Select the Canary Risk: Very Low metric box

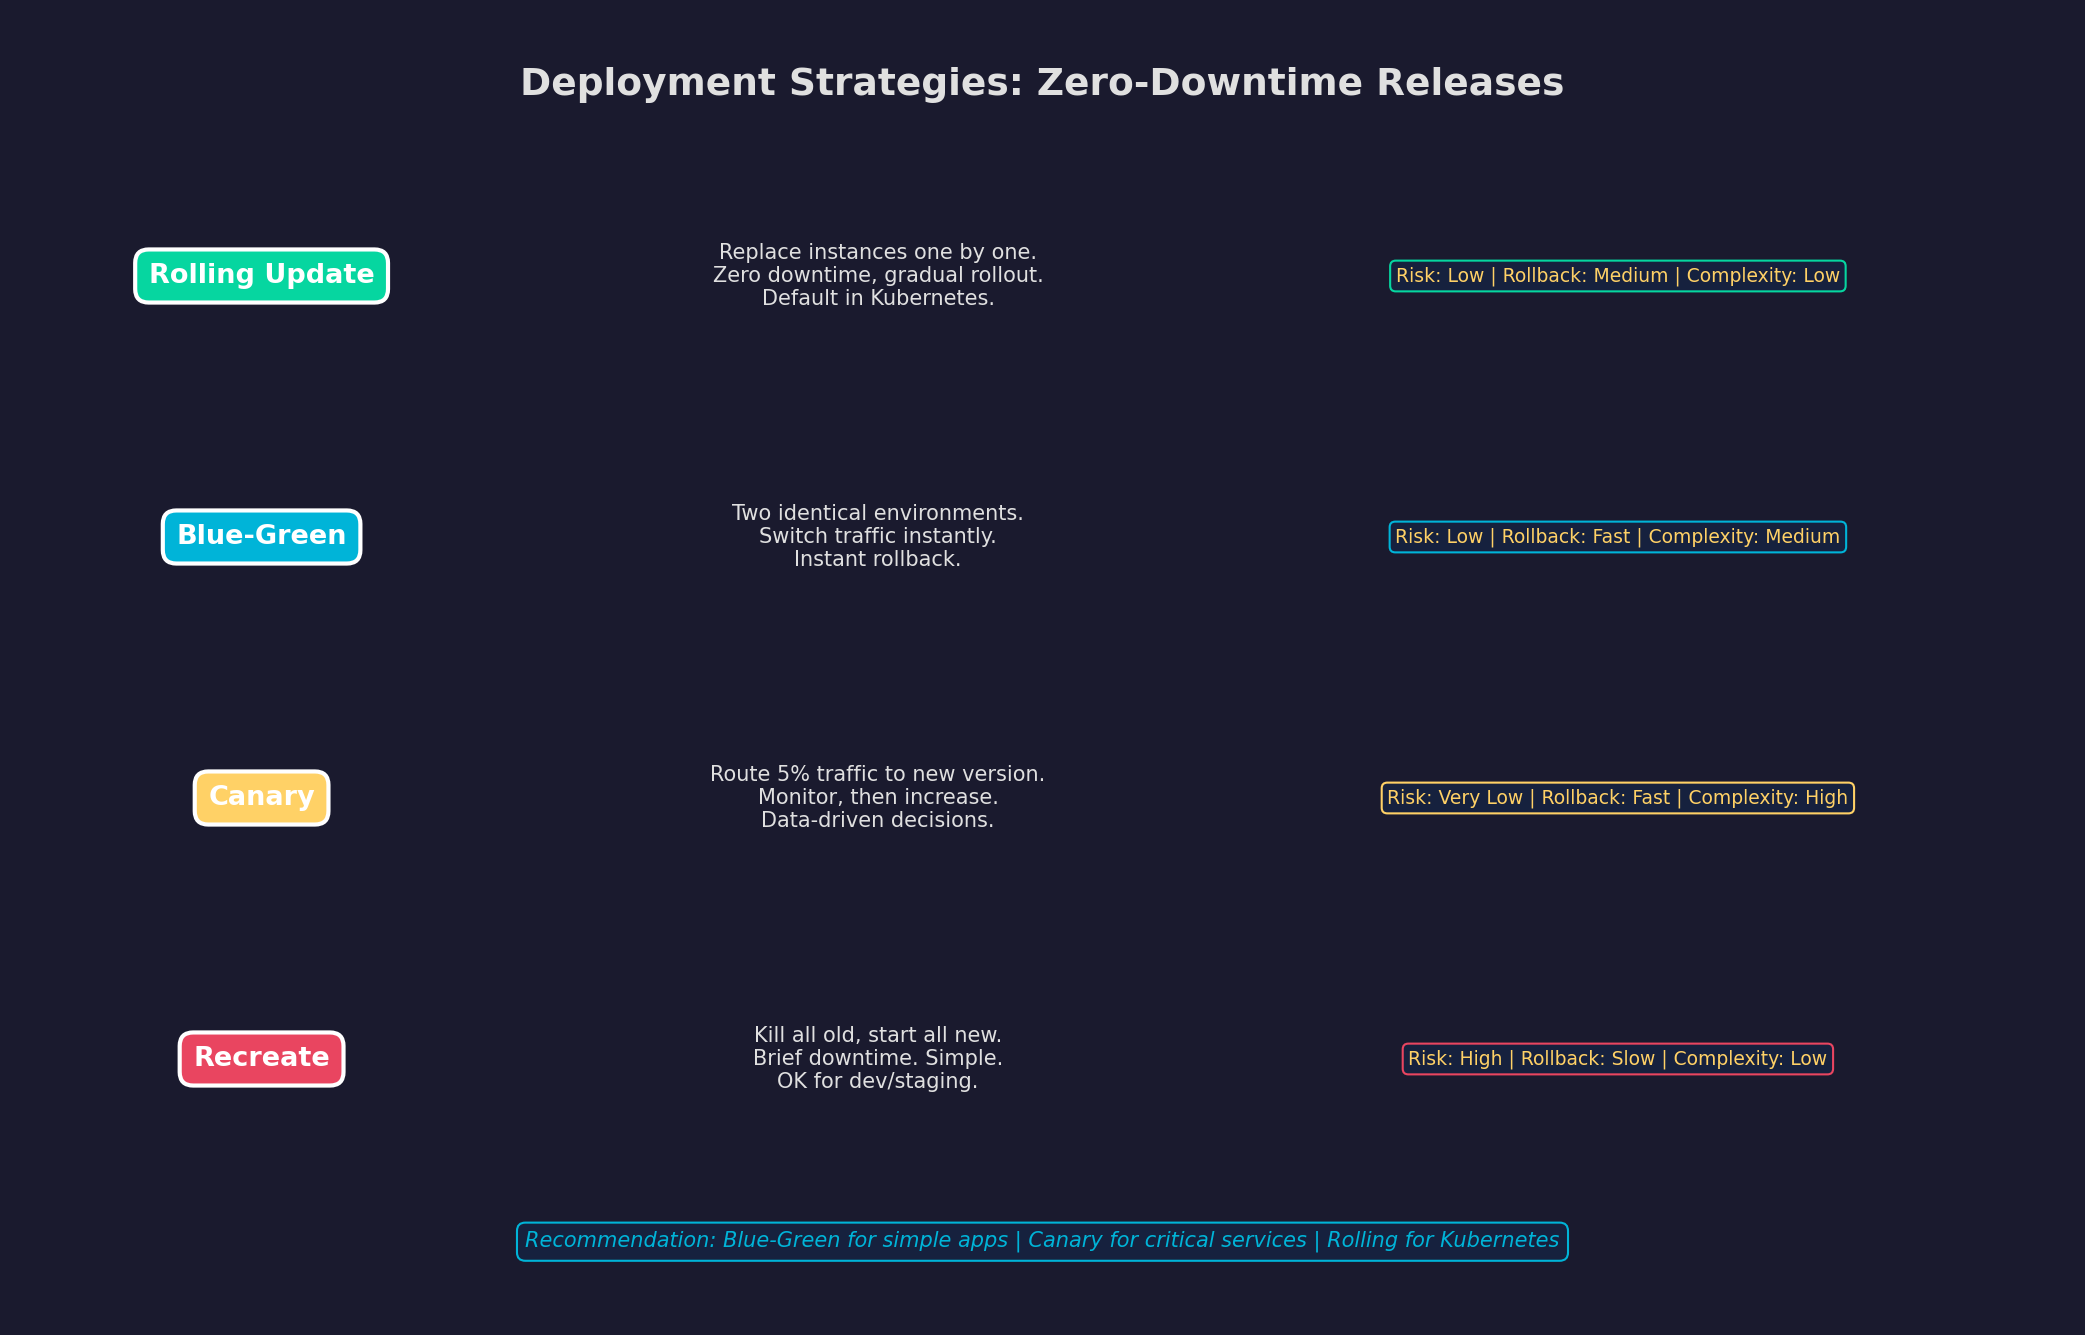pos(1616,797)
